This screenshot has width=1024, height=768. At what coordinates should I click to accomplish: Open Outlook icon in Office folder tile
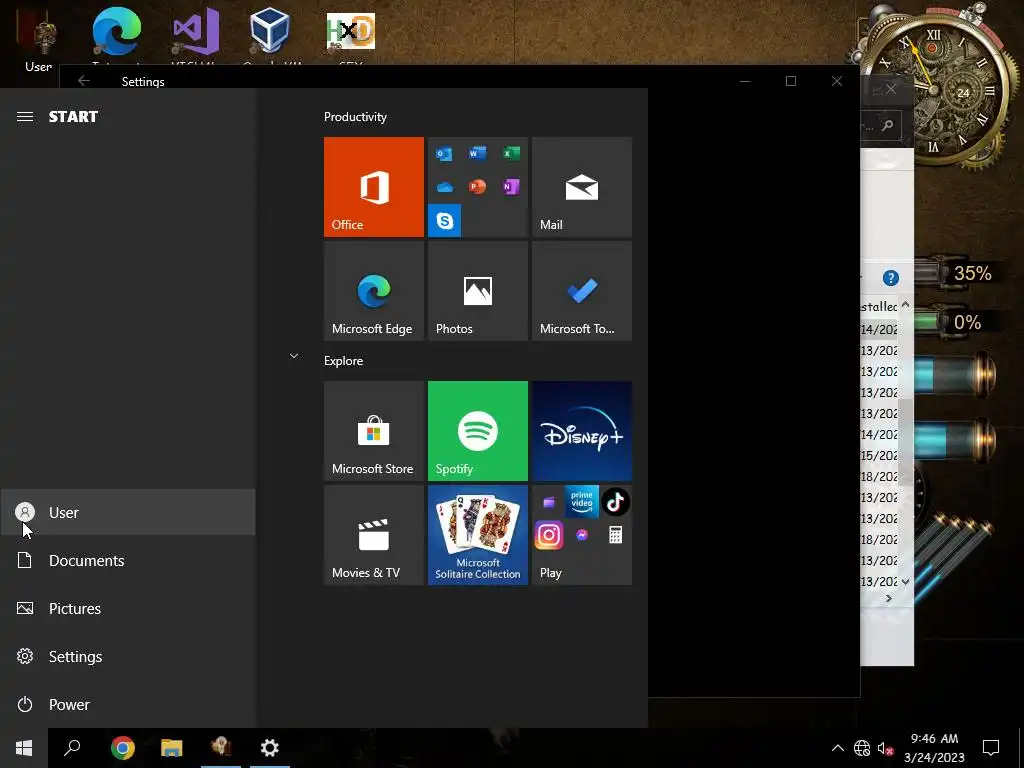point(444,154)
